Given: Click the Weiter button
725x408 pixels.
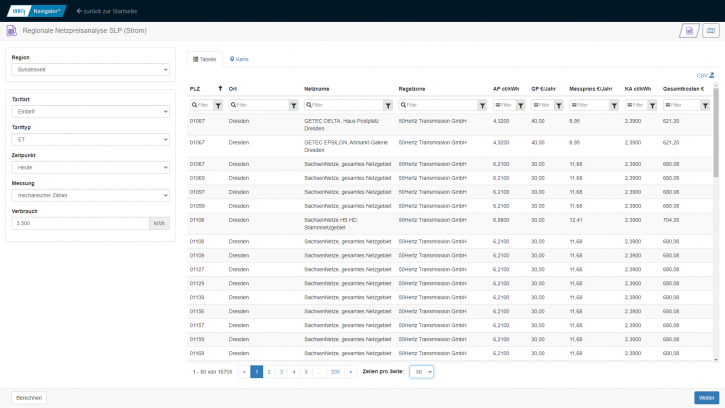Looking at the screenshot, I should [706, 397].
